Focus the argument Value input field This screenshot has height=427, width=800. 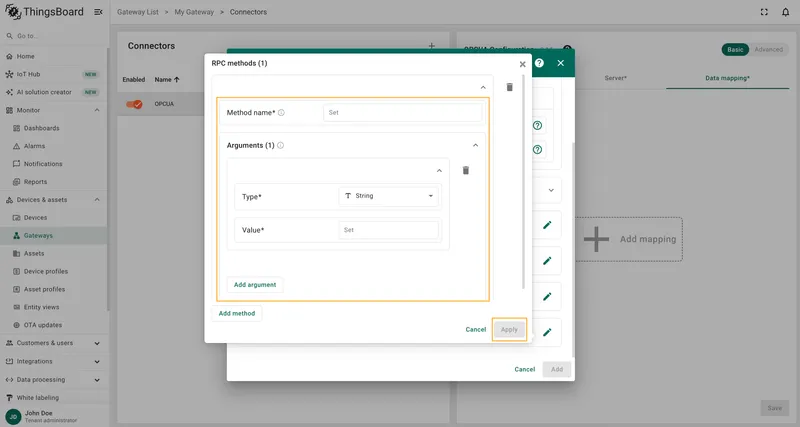coord(388,230)
